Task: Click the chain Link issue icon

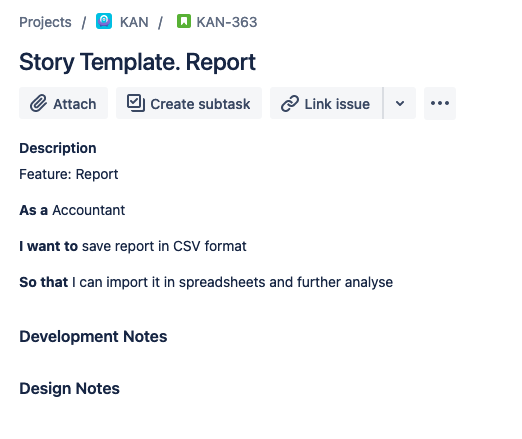Action: pyautogui.click(x=290, y=104)
